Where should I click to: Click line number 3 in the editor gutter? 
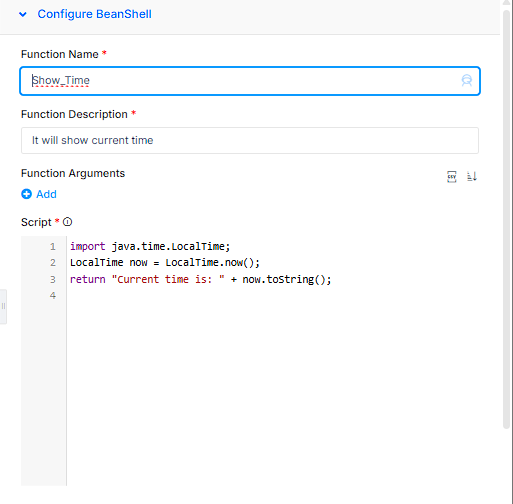click(53, 279)
